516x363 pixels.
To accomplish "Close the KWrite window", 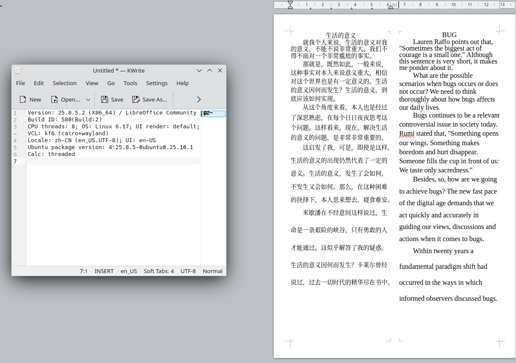I will click(220, 70).
